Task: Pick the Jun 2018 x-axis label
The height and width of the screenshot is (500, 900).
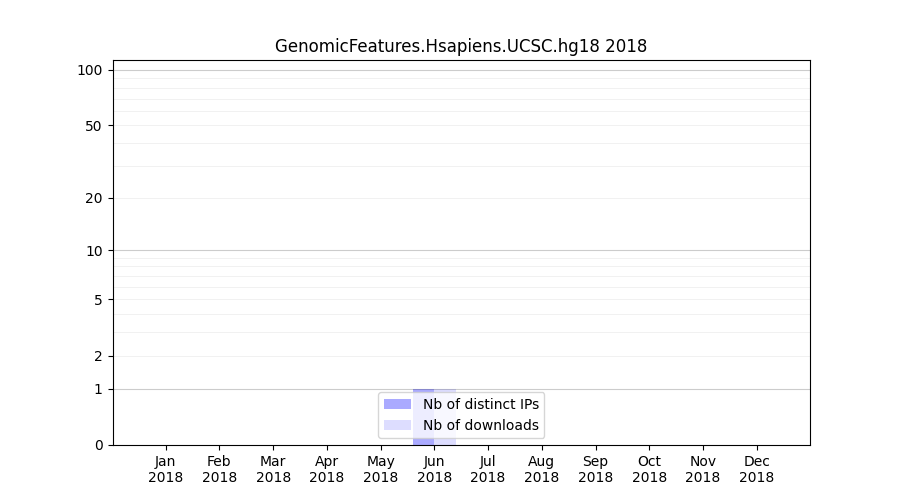Action: tap(434, 469)
